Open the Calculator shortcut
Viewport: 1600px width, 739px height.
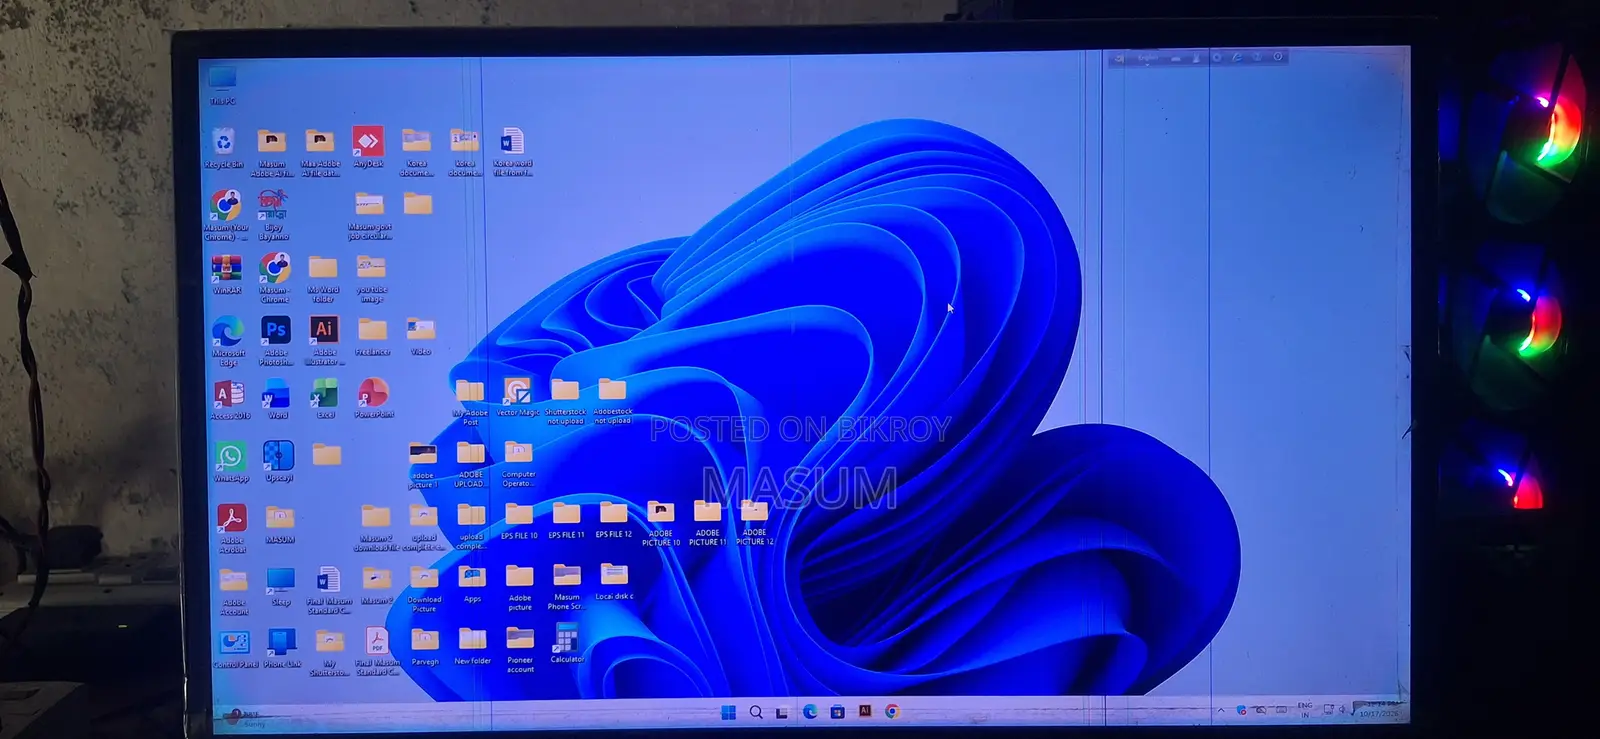567,644
